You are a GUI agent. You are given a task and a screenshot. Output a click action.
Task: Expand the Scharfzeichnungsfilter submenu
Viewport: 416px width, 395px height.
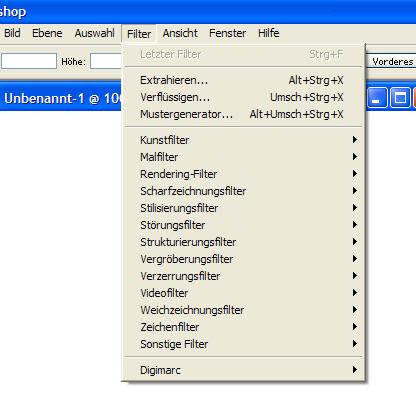(243, 191)
